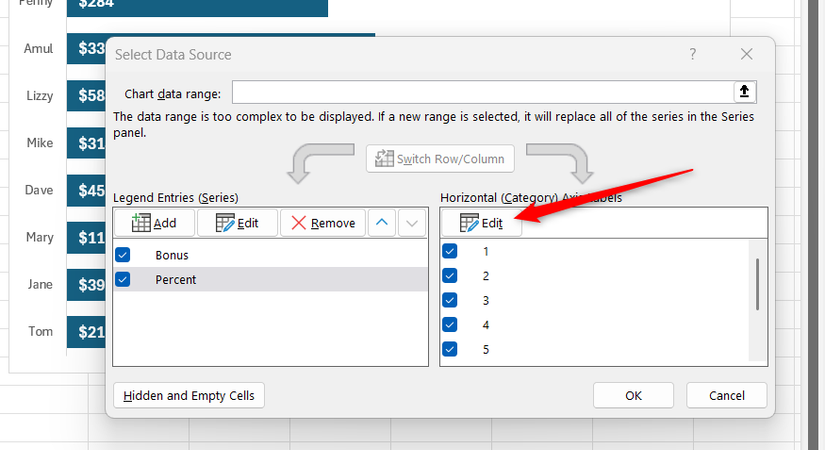Uncheck category label 1 checkbox
The width and height of the screenshot is (825, 450).
click(x=449, y=251)
